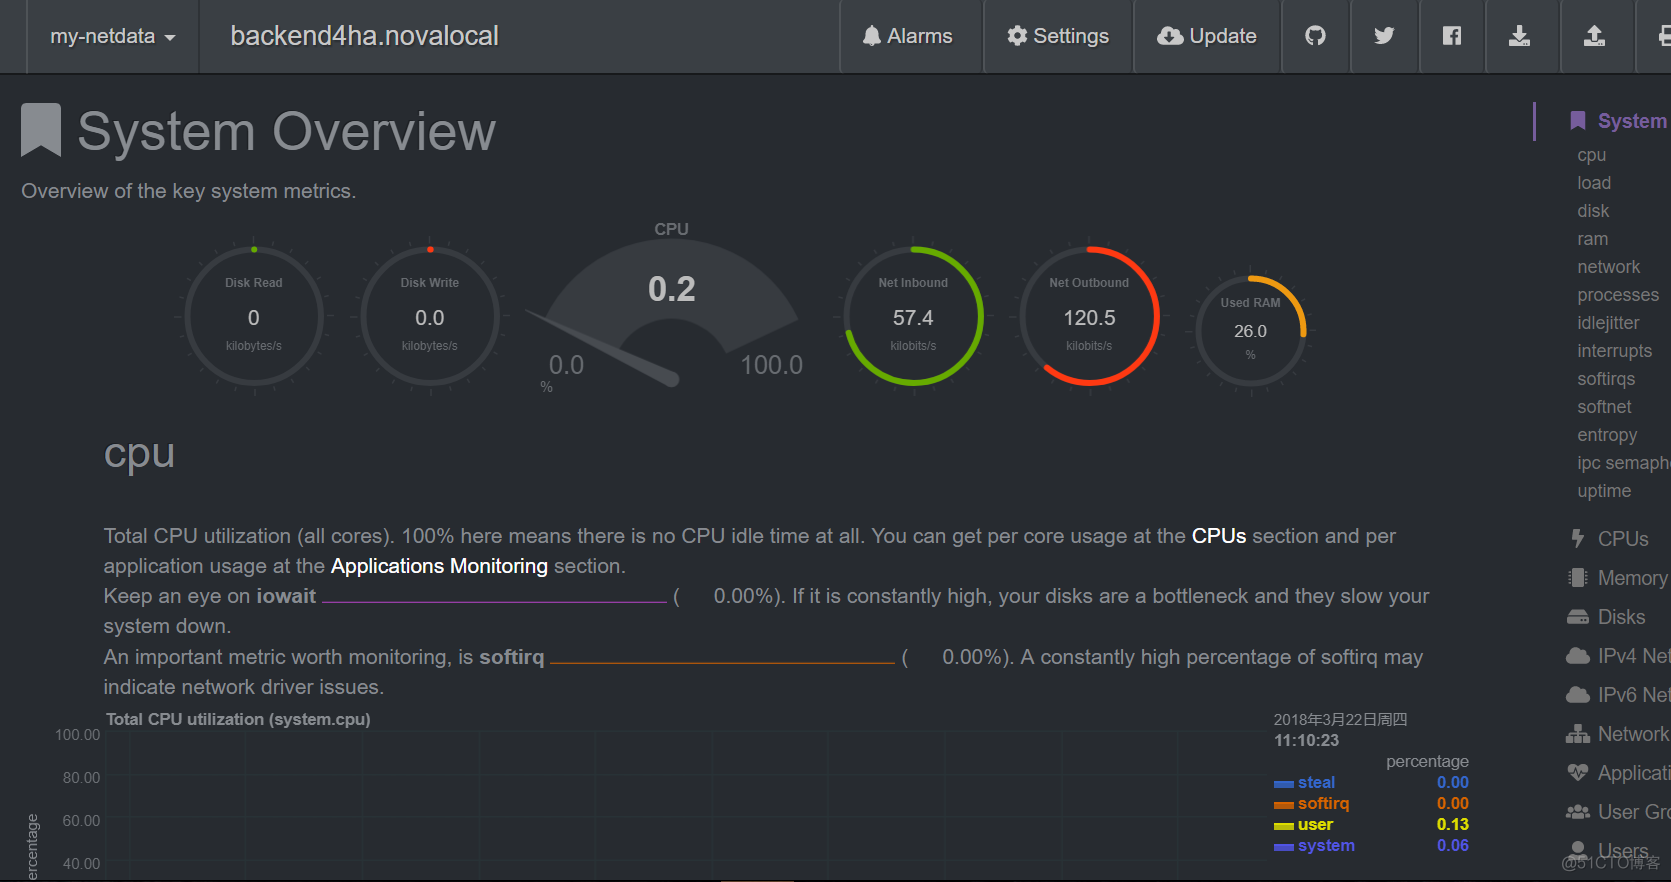Viewport: 1671px width, 882px height.
Task: Click the Net Inbound gauge
Action: 913,317
